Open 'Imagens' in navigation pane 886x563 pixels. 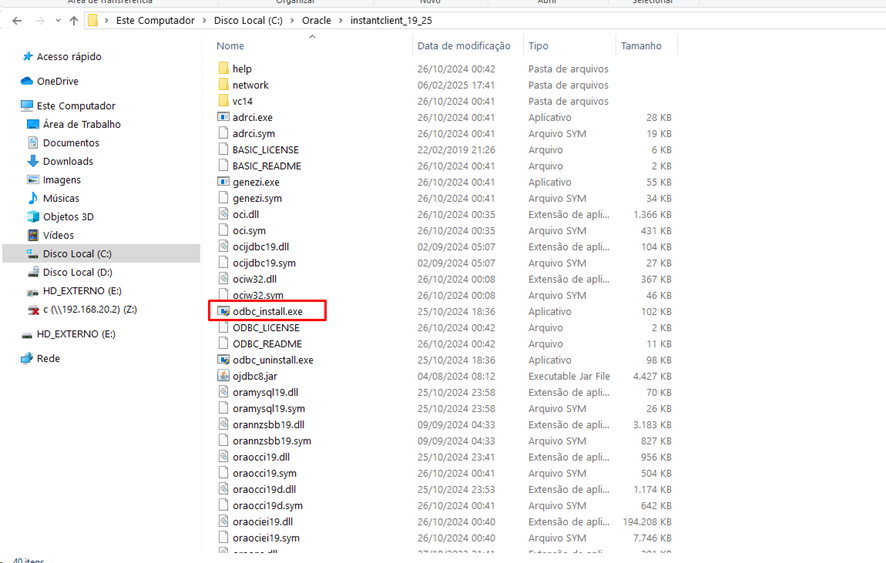[62, 180]
